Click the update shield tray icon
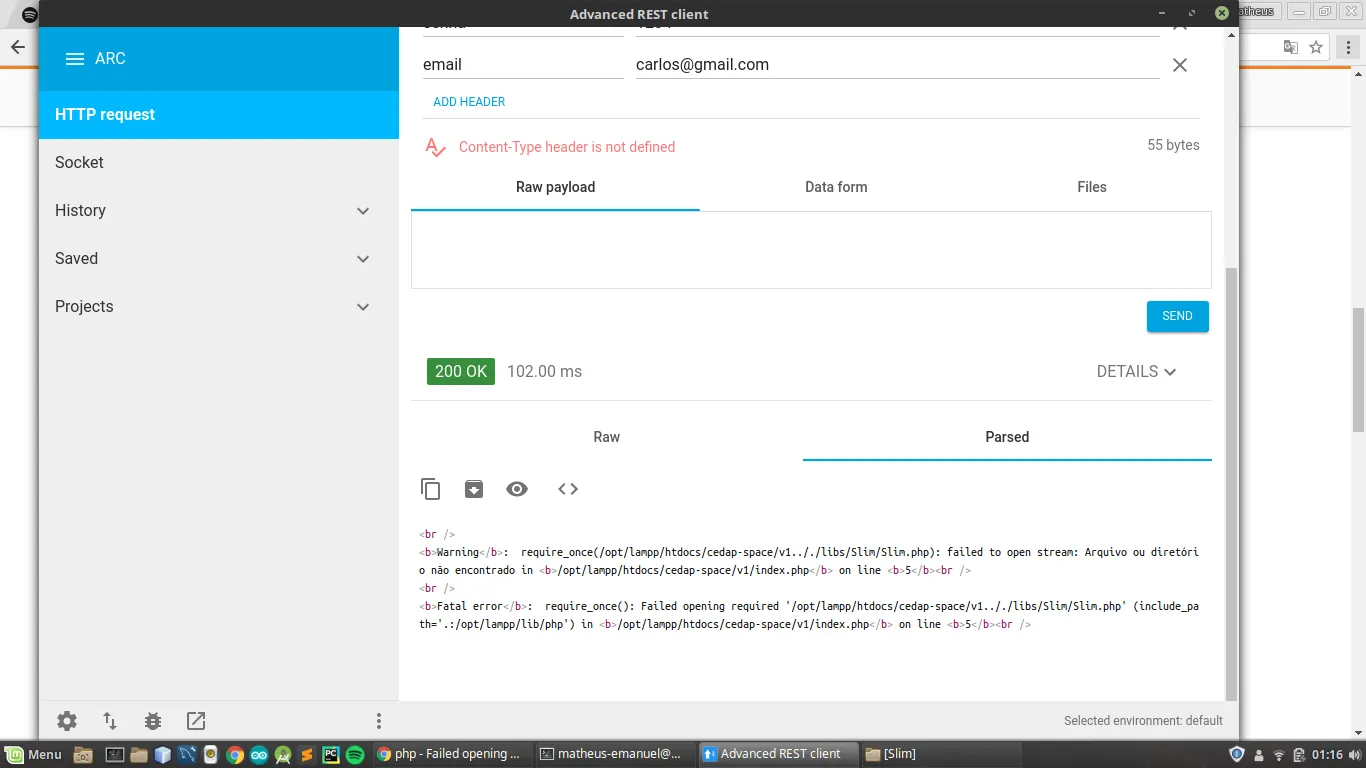 pos(1237,754)
